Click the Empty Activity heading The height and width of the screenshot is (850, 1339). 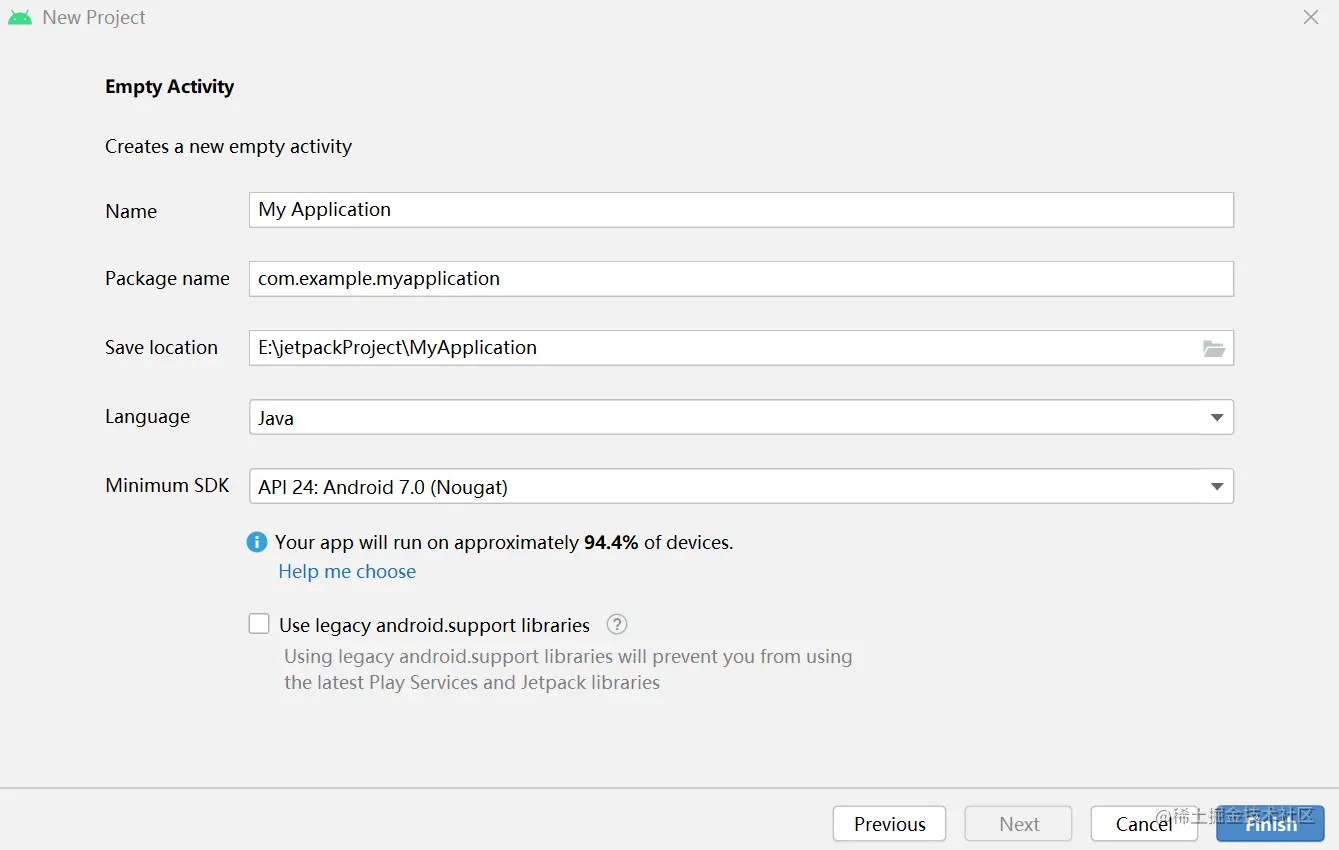169,87
